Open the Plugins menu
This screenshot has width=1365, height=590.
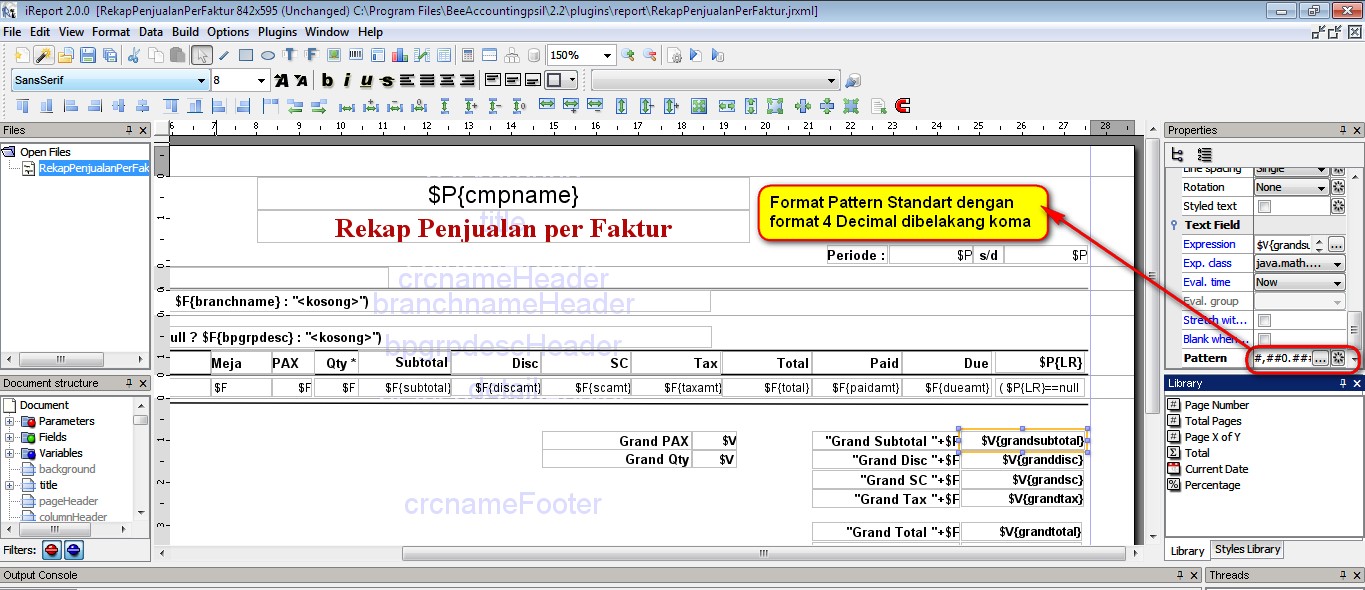tap(278, 32)
